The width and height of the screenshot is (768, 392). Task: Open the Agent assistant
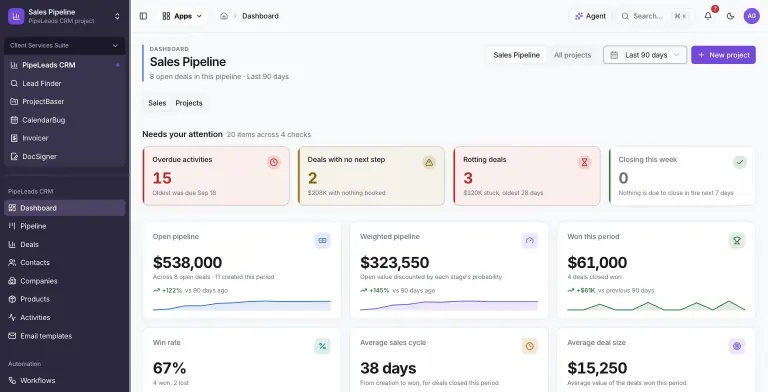590,16
